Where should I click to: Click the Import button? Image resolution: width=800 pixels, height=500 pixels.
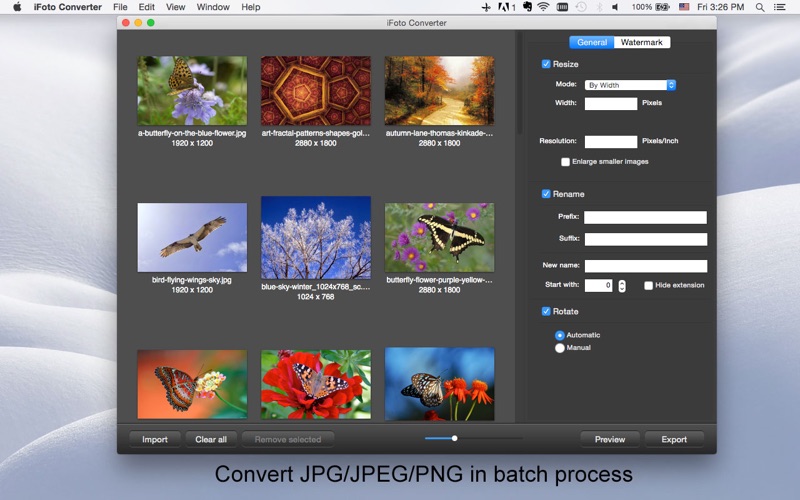click(155, 439)
